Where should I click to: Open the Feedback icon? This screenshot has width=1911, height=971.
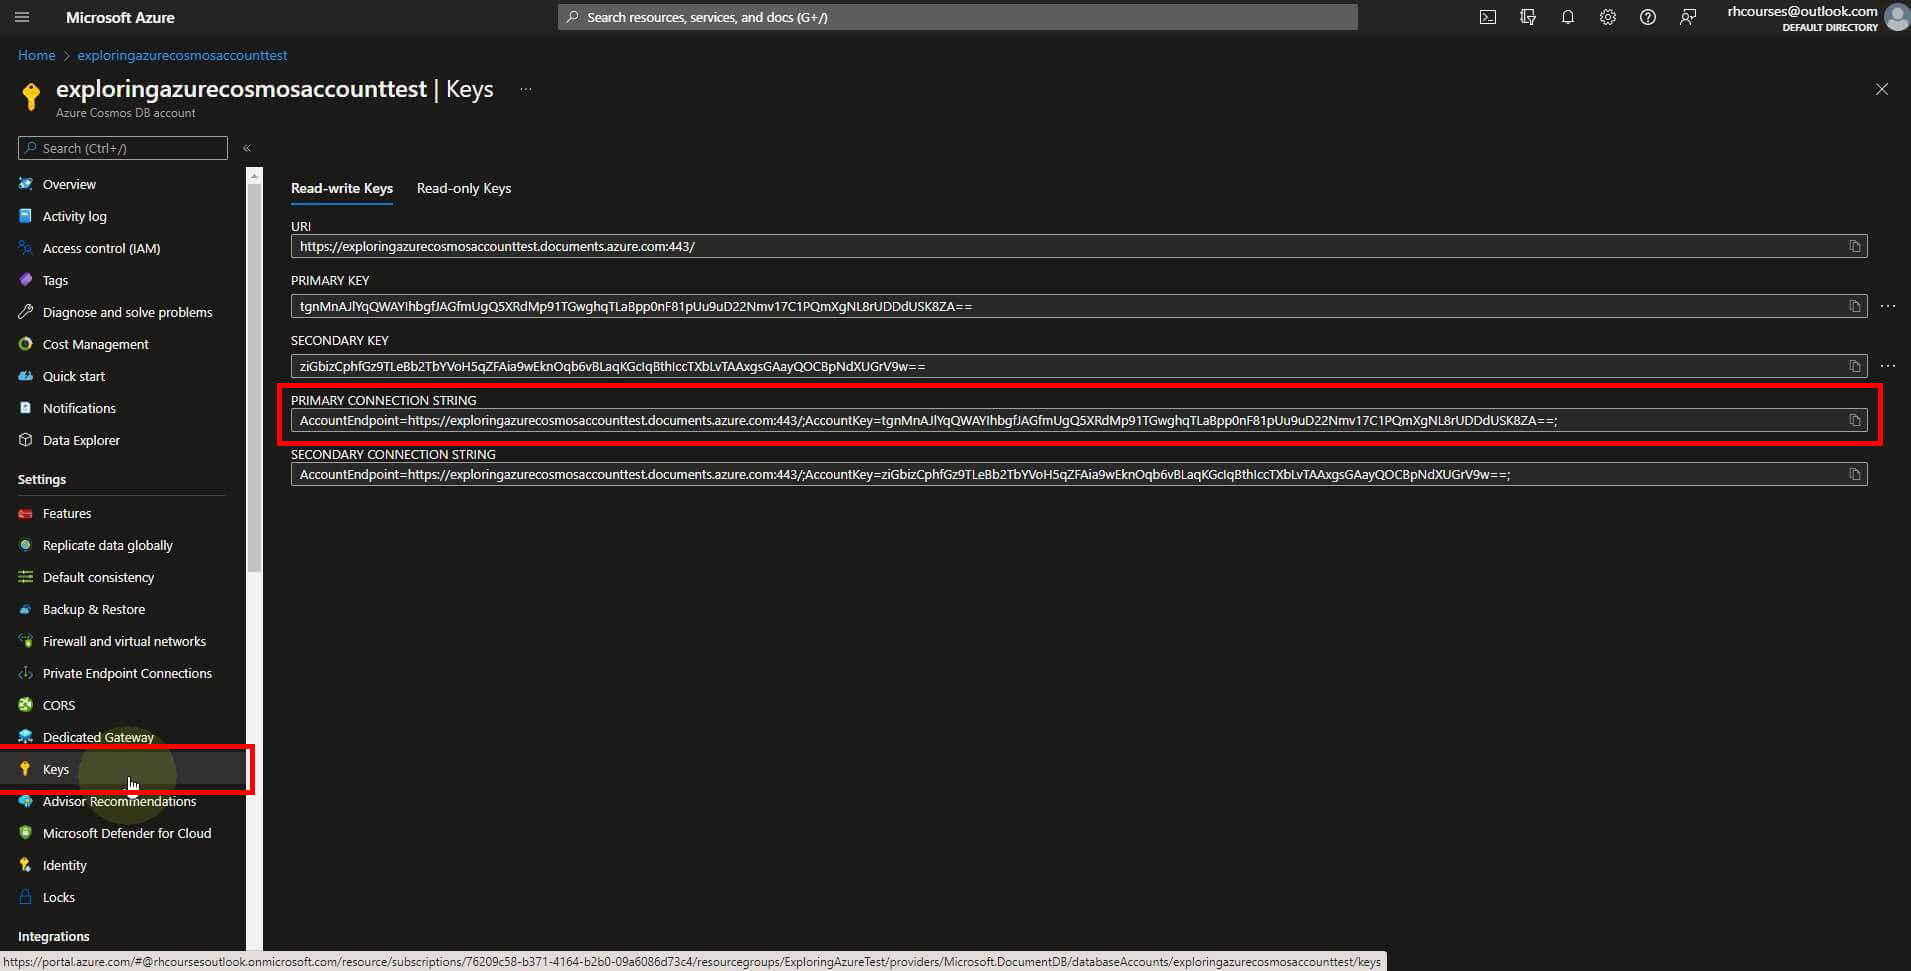[1688, 17]
